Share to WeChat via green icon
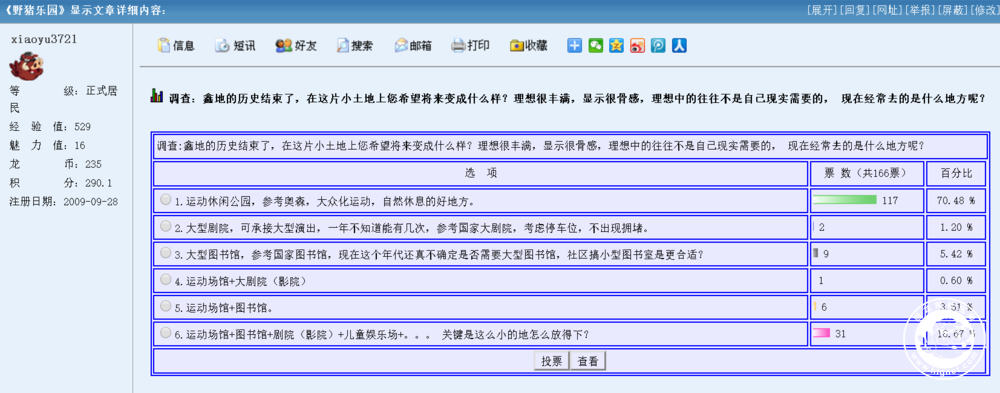This screenshot has height=393, width=1000. pyautogui.click(x=596, y=46)
